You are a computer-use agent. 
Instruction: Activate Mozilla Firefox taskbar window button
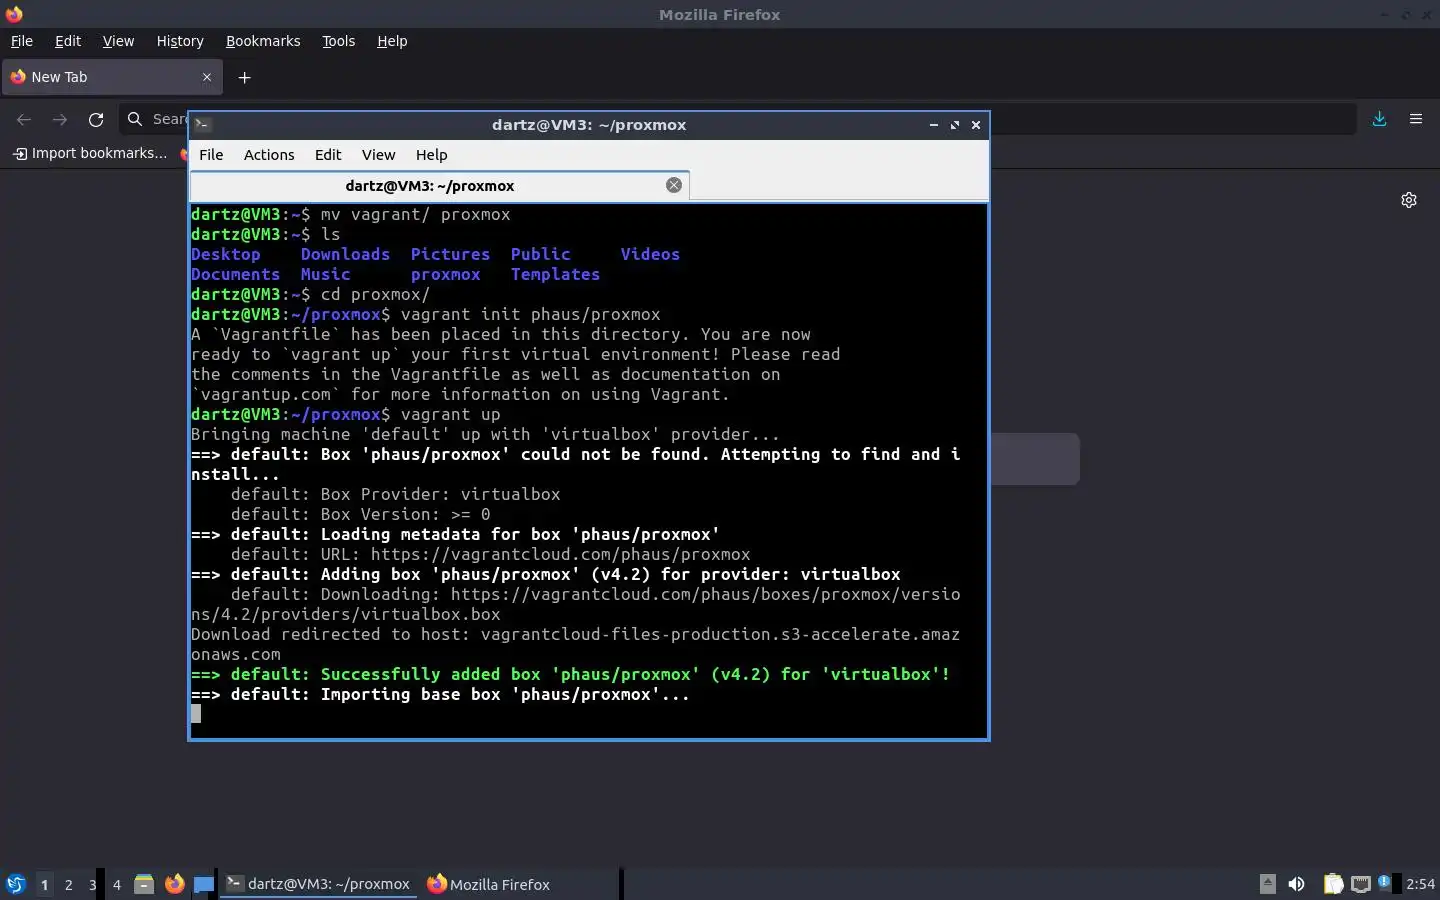tap(489, 884)
